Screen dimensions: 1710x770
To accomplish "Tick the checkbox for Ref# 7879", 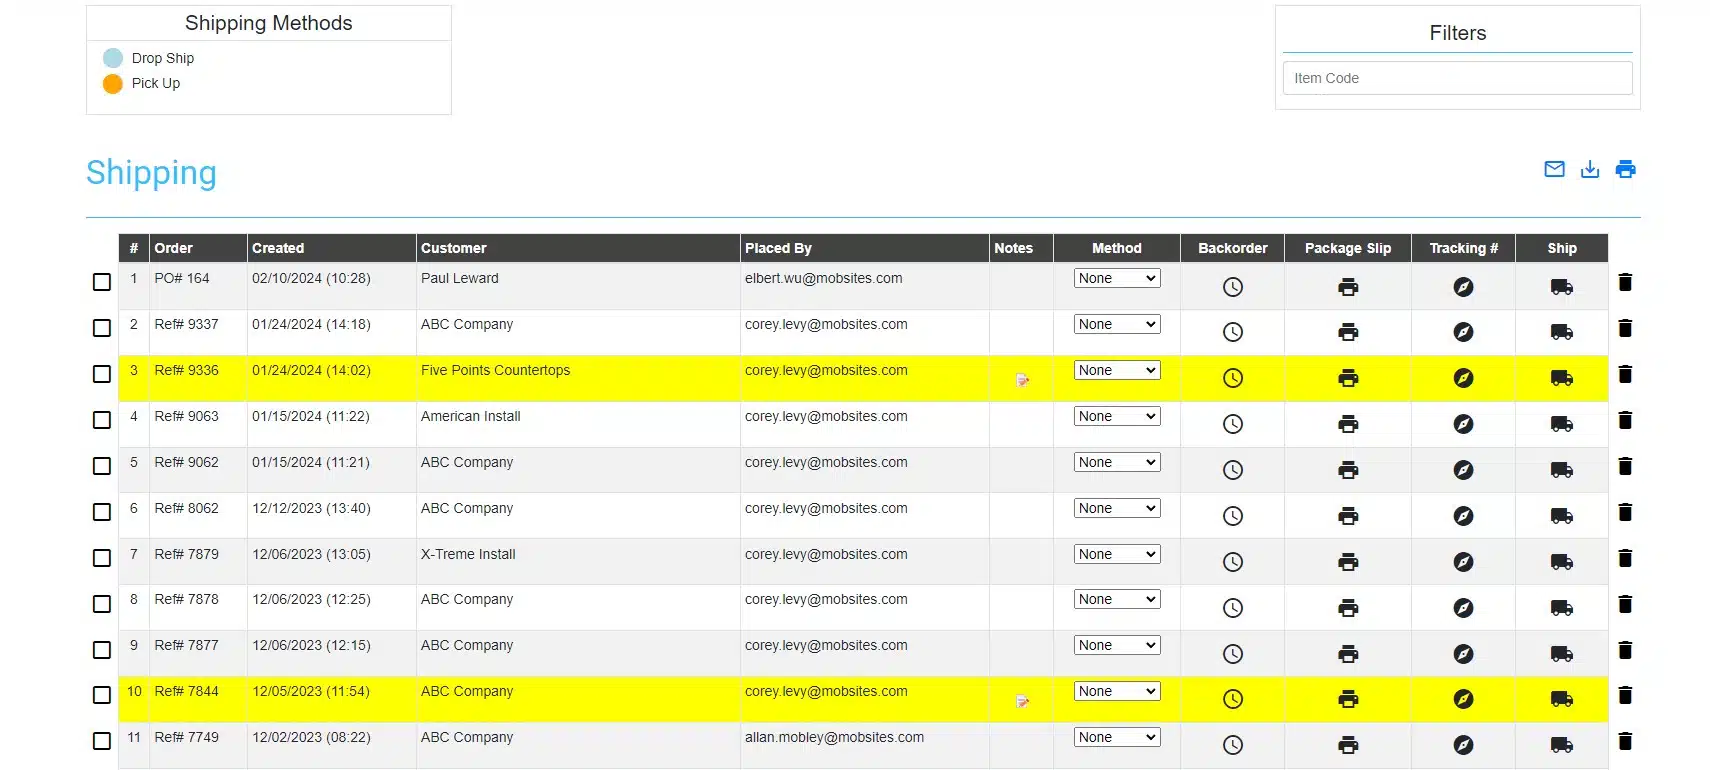I will click(x=102, y=558).
